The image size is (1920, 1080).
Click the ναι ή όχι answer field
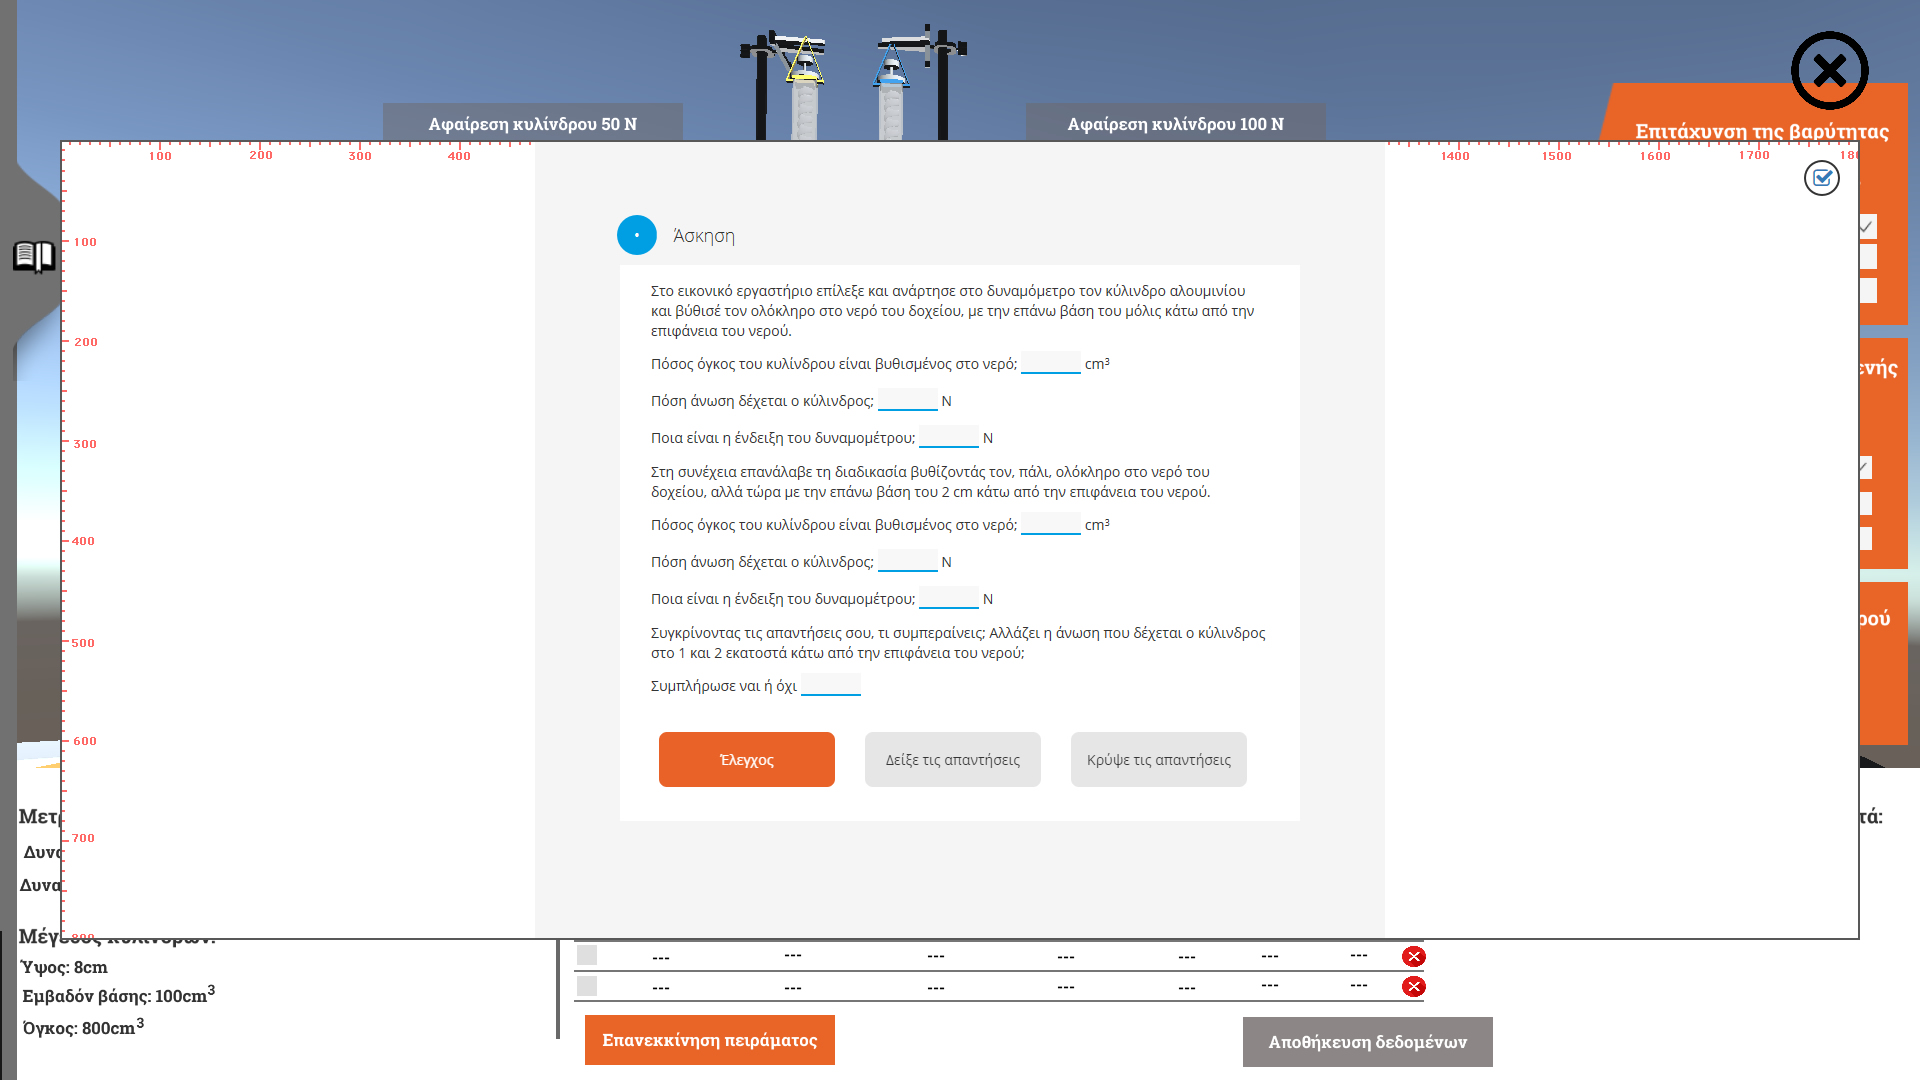(x=830, y=685)
